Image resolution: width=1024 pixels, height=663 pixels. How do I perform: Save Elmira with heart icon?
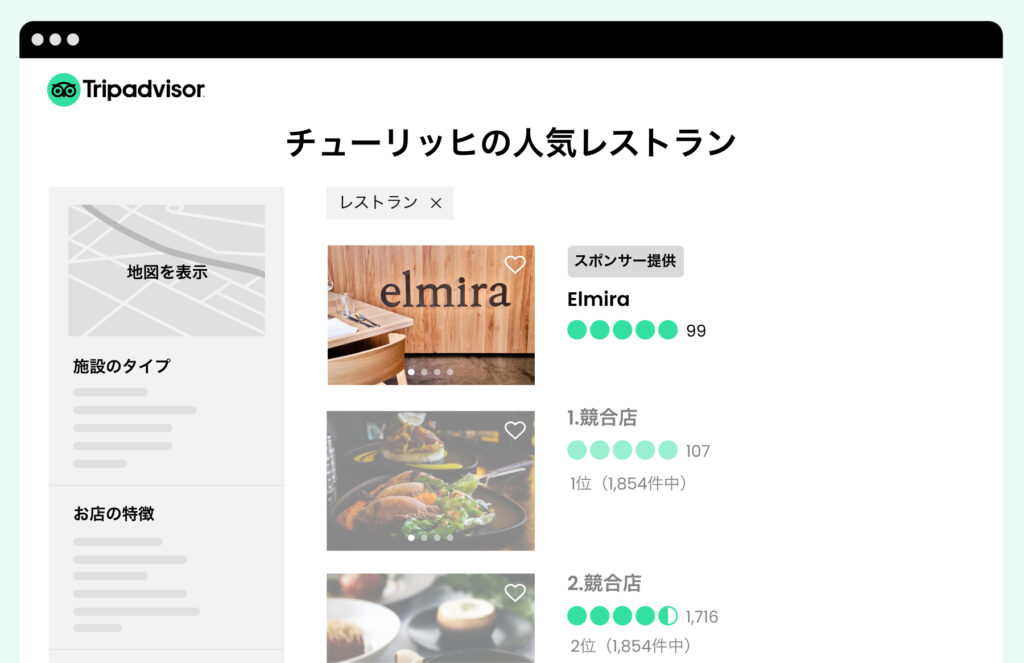pyautogui.click(x=515, y=264)
